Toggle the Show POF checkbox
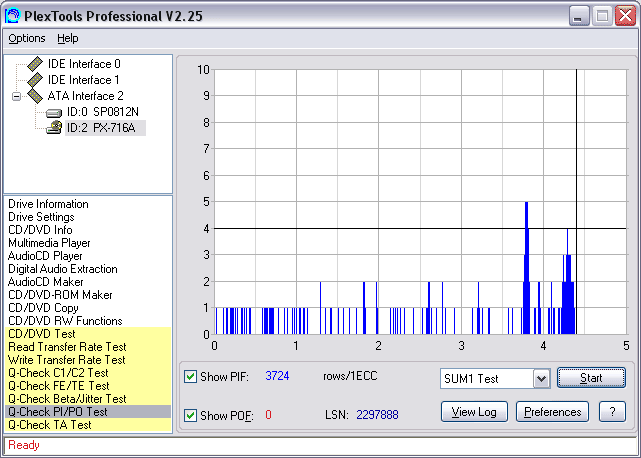Screen dimensions: 641x458 190,415
